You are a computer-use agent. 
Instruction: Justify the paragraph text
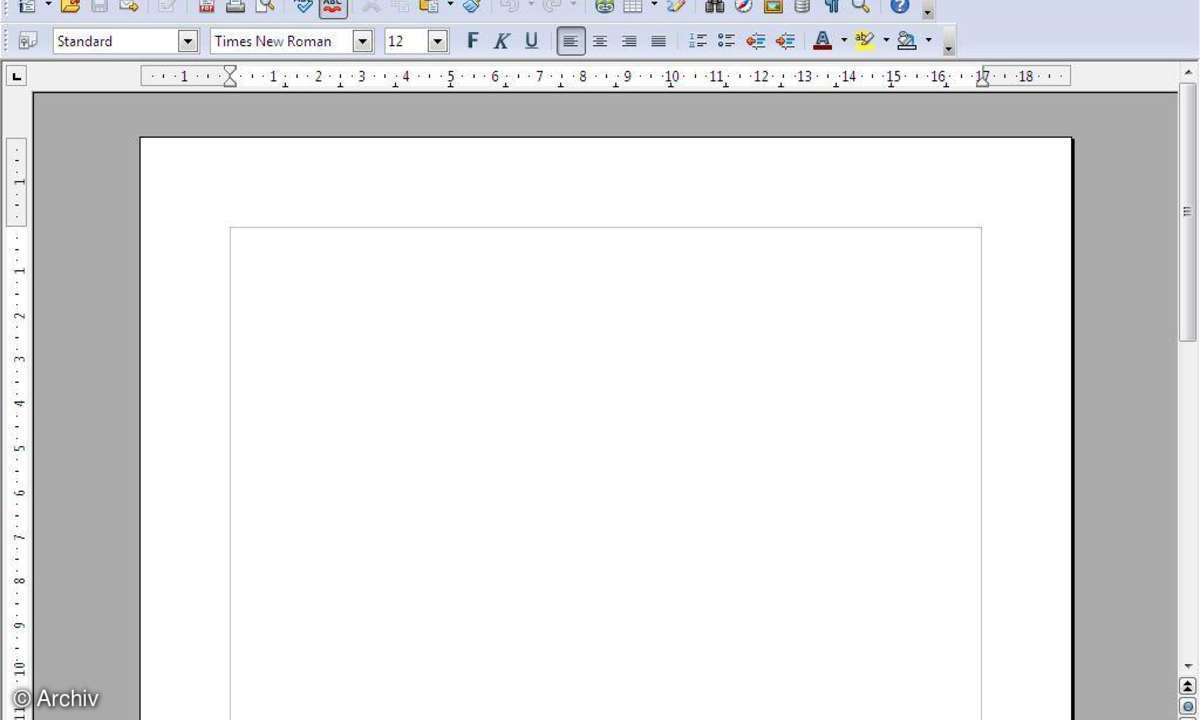point(658,41)
